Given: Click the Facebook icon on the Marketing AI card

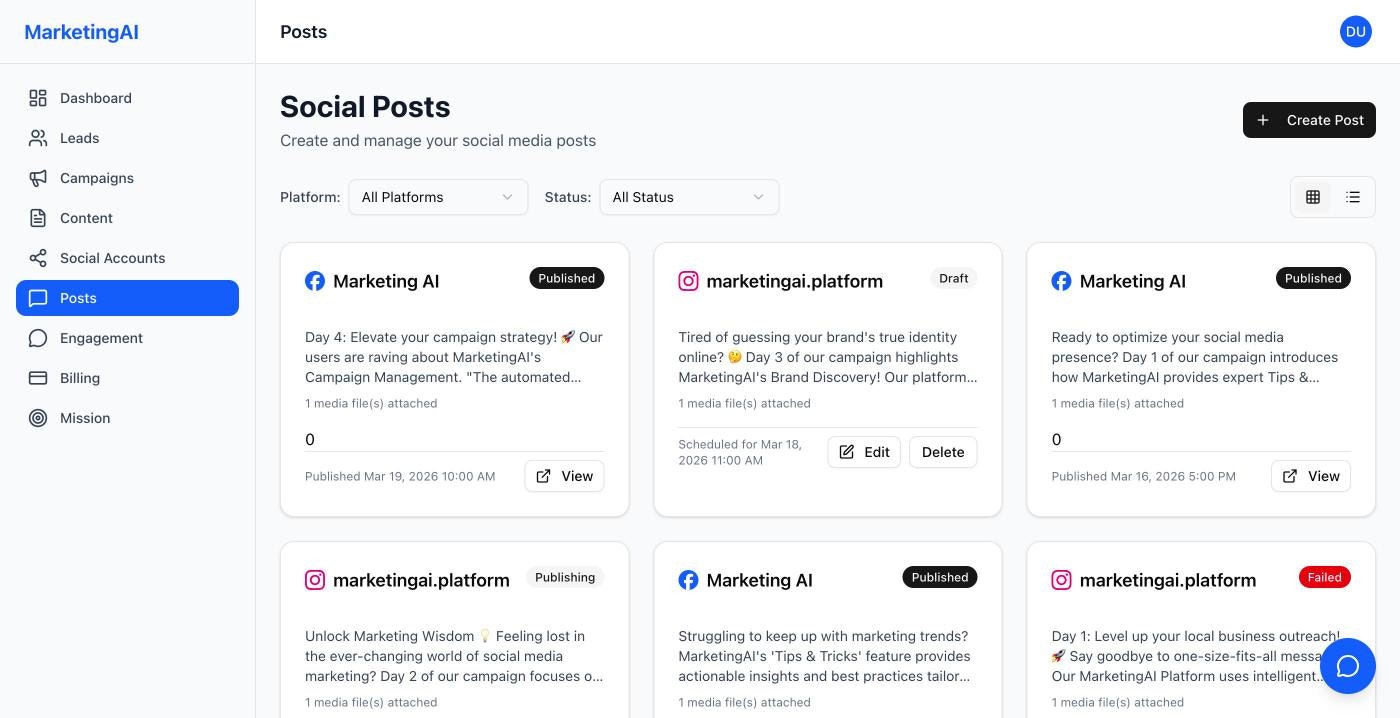Looking at the screenshot, I should [x=315, y=281].
